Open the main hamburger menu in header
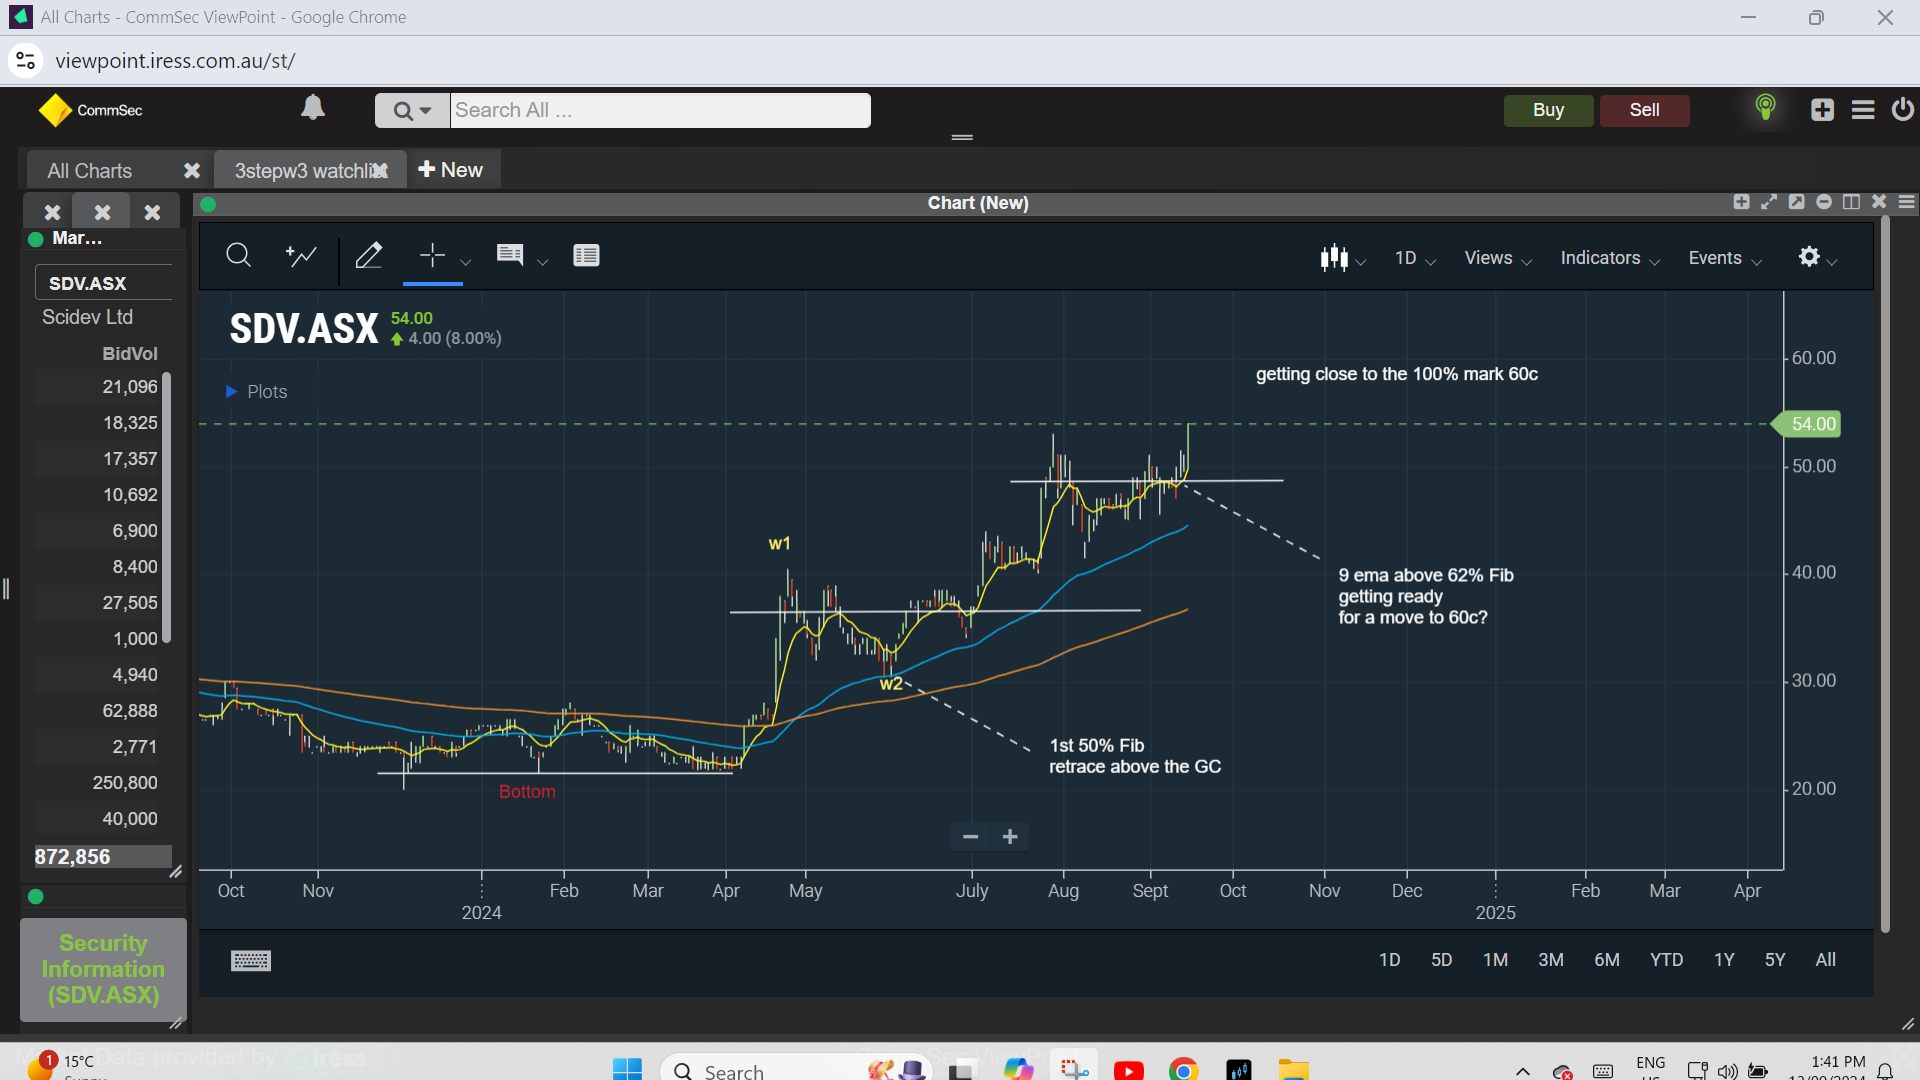Screen dimensions: 1920x1080 pyautogui.click(x=1863, y=110)
